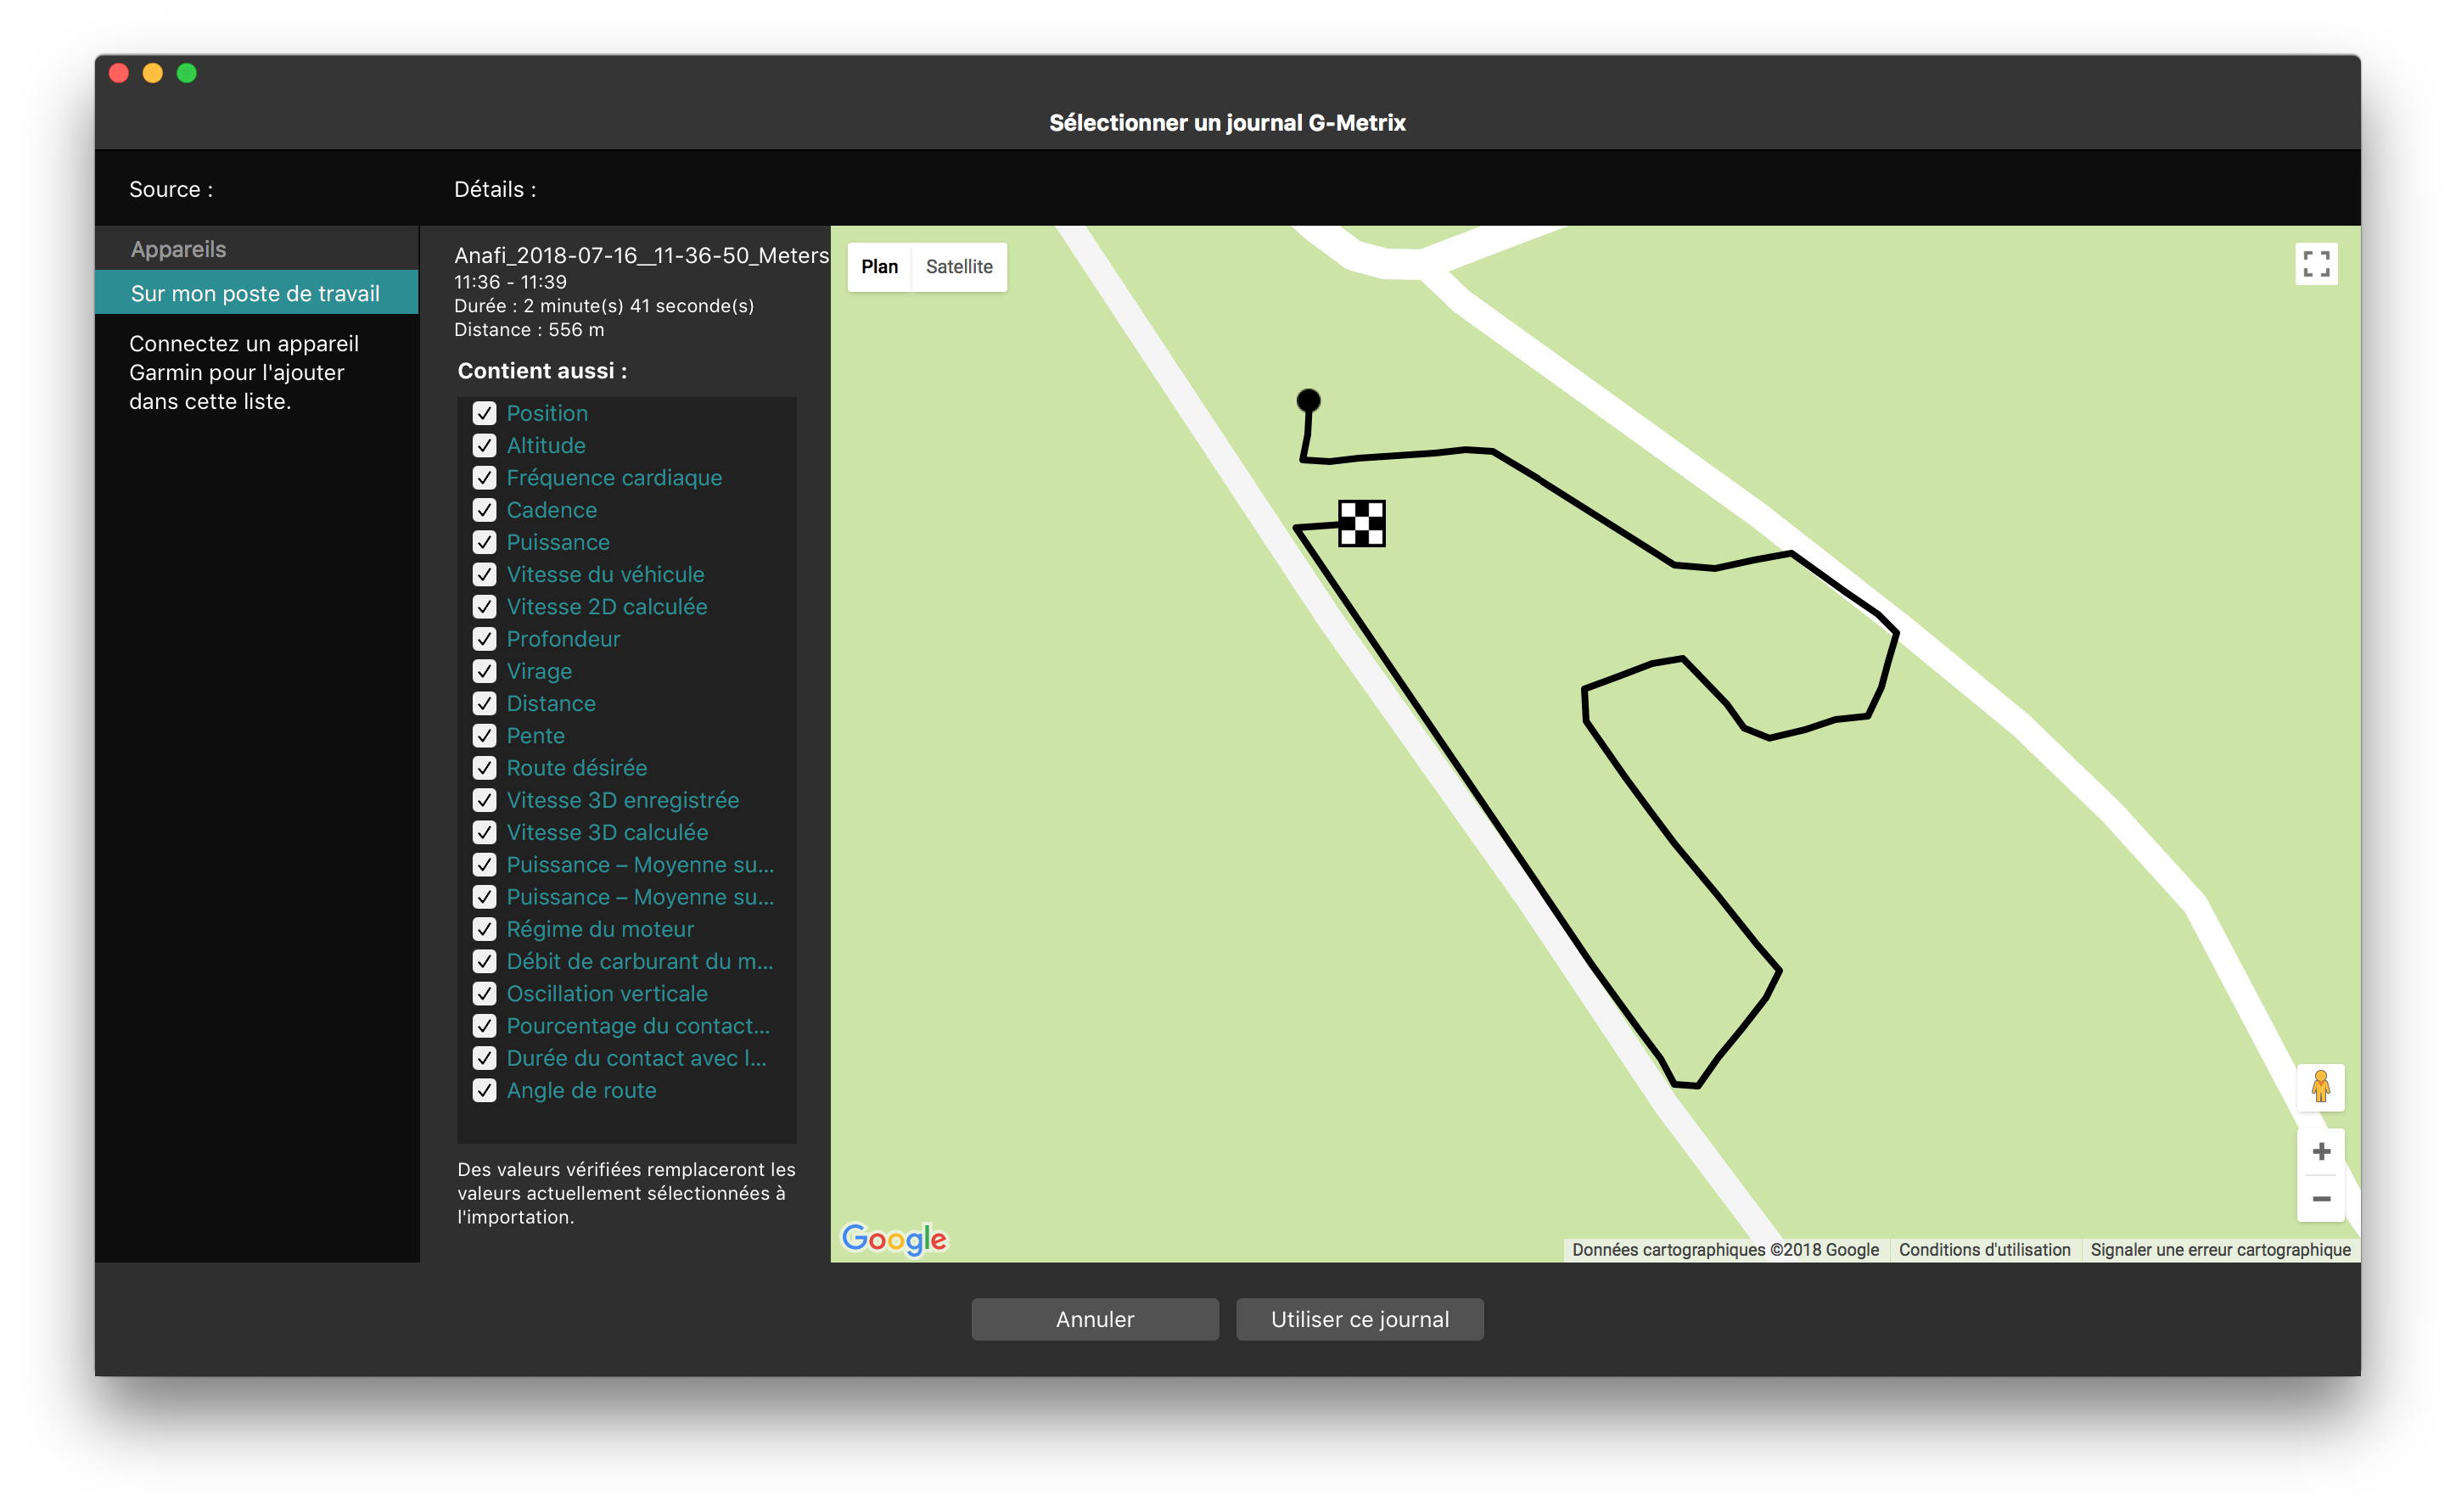Toggle Vitesse du véhicule checkbox
The image size is (2456, 1512).
click(484, 574)
